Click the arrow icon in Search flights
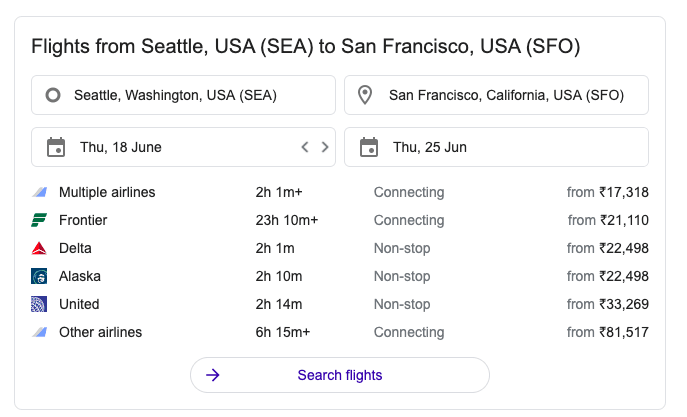 213,375
